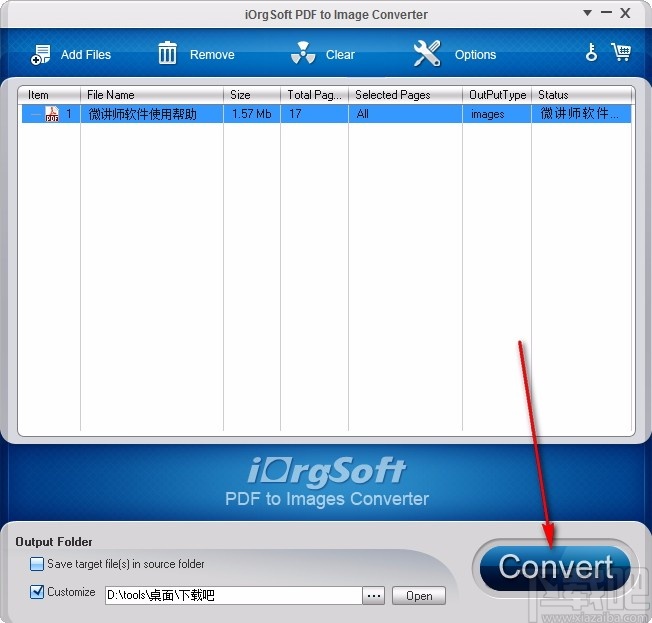Click the Open folder button
The height and width of the screenshot is (623, 652).
419,596
